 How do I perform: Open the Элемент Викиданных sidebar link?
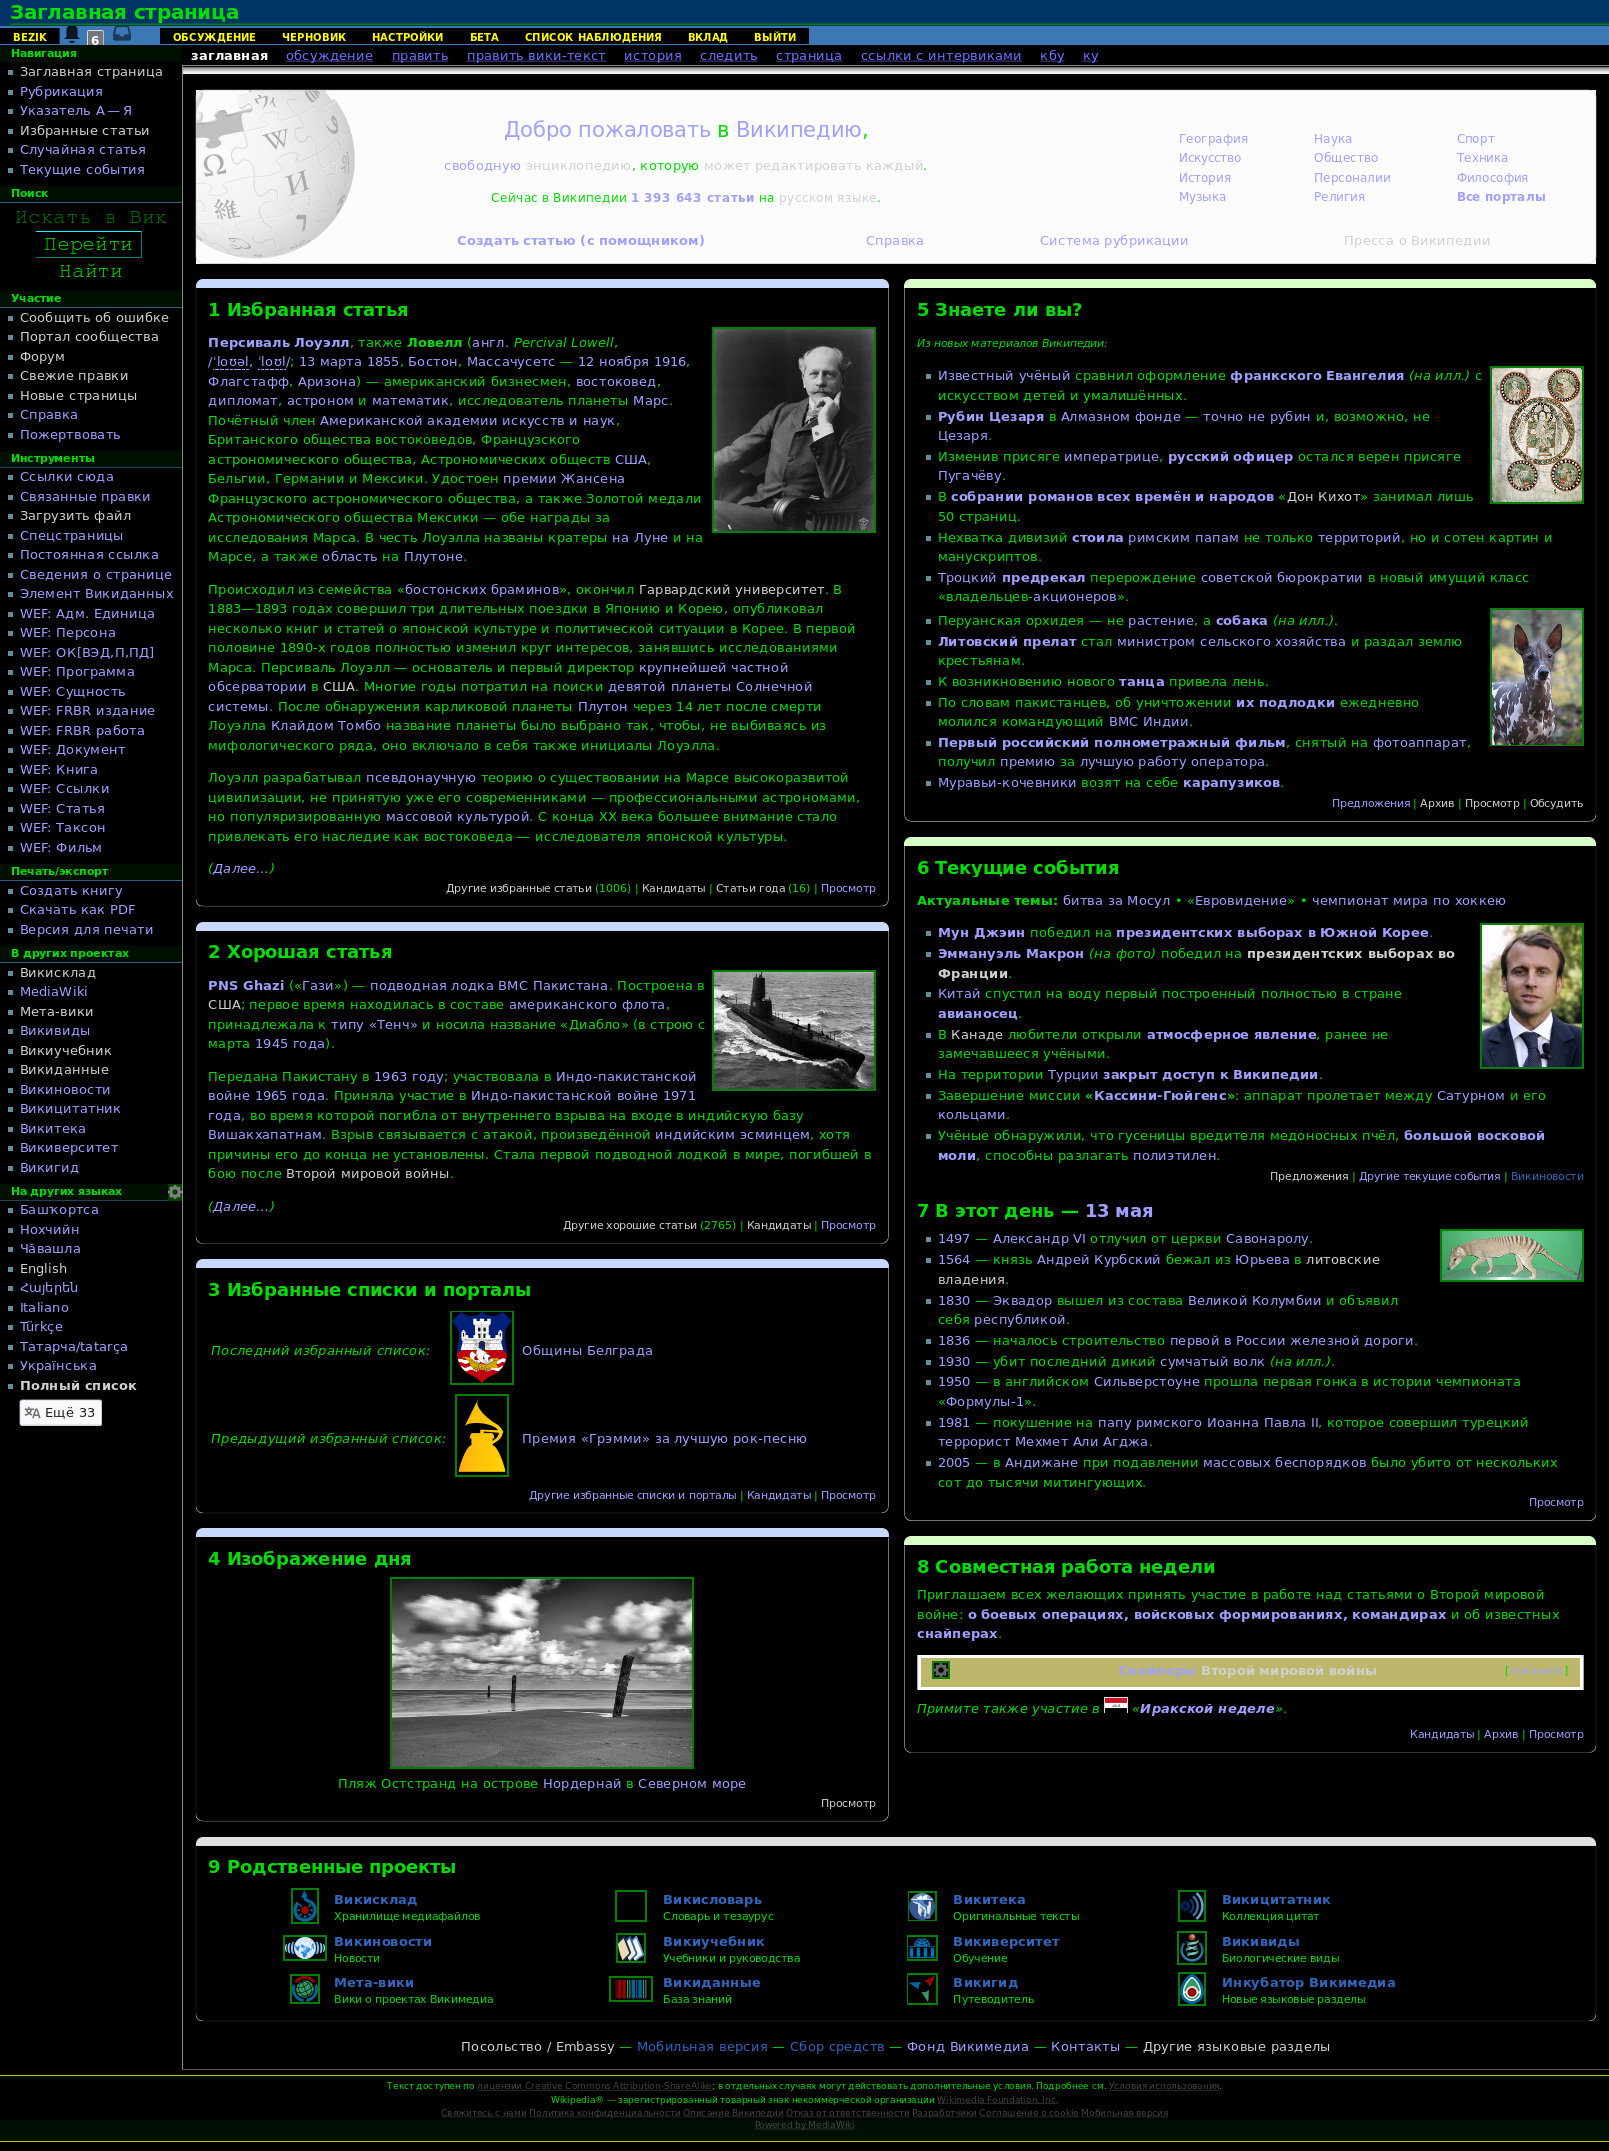click(97, 594)
